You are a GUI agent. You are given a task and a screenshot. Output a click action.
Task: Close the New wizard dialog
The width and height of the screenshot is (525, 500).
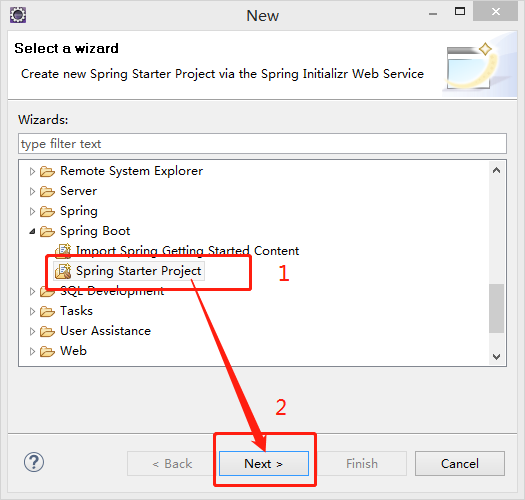(x=496, y=12)
